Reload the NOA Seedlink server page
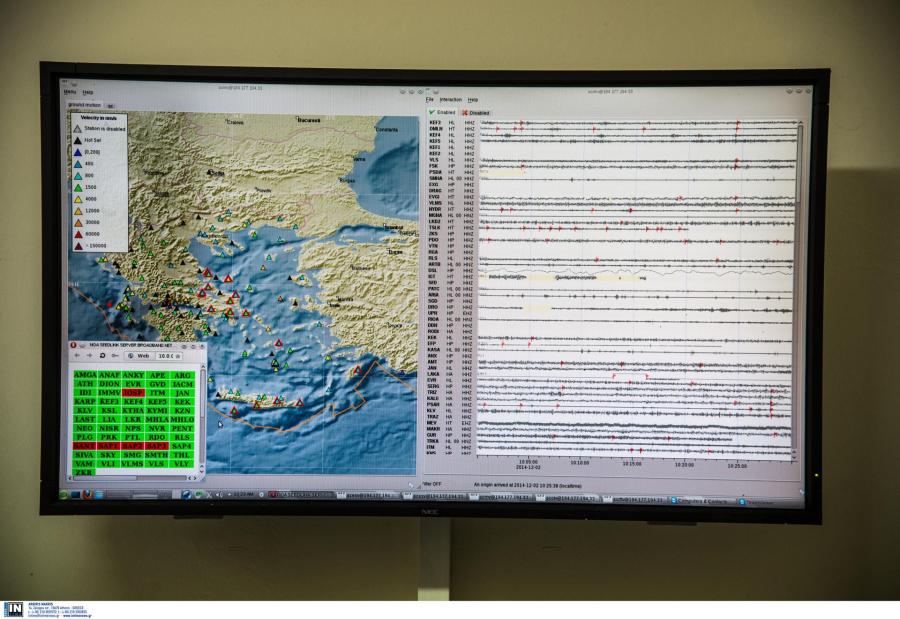Screen dimensions: 900x619 tap(101, 355)
